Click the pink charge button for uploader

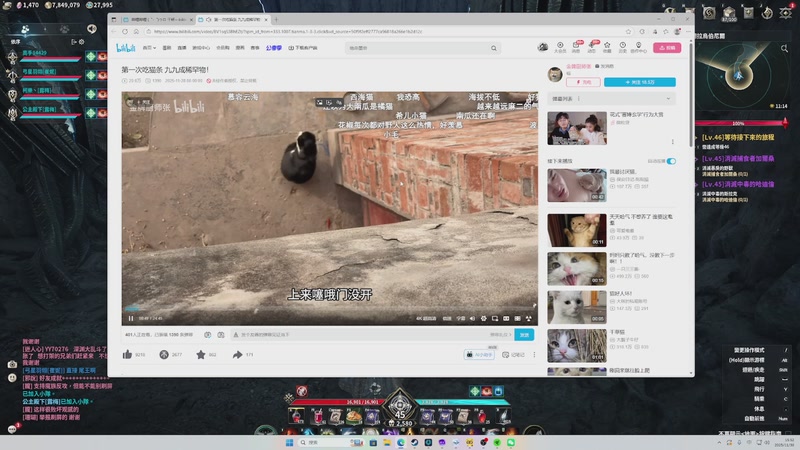point(583,82)
